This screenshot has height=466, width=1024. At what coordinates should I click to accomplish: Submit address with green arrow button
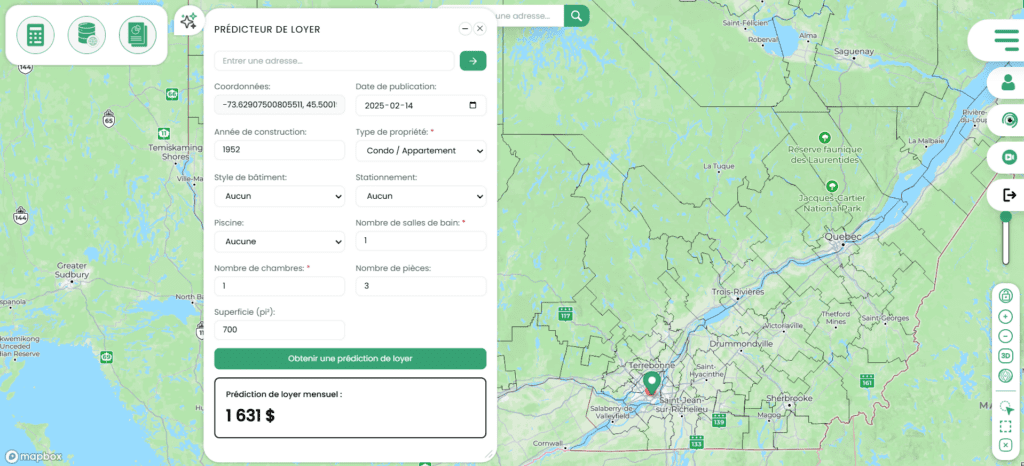click(472, 61)
